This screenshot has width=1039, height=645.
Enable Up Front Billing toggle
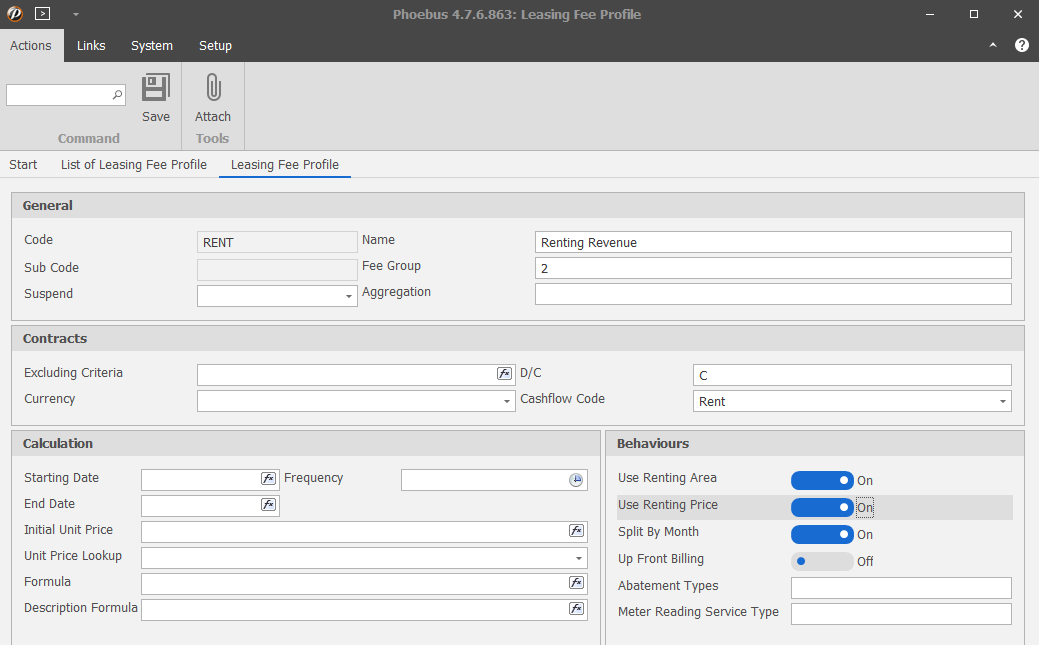click(x=822, y=562)
